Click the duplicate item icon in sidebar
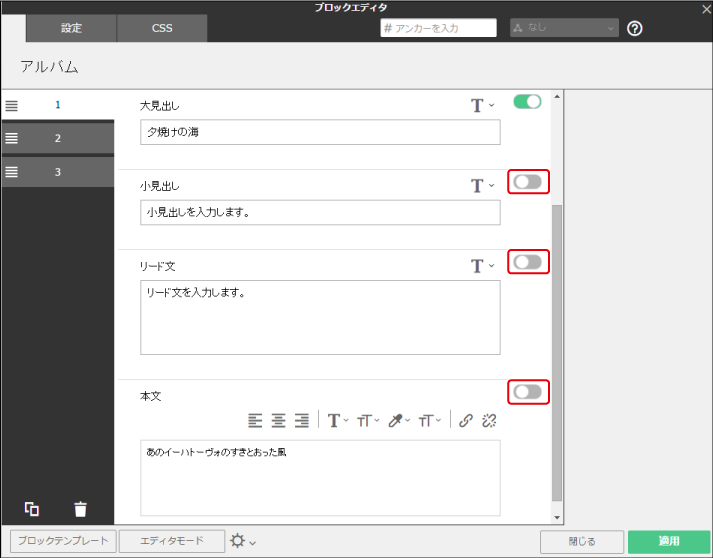The width and height of the screenshot is (713, 558). tap(31, 509)
